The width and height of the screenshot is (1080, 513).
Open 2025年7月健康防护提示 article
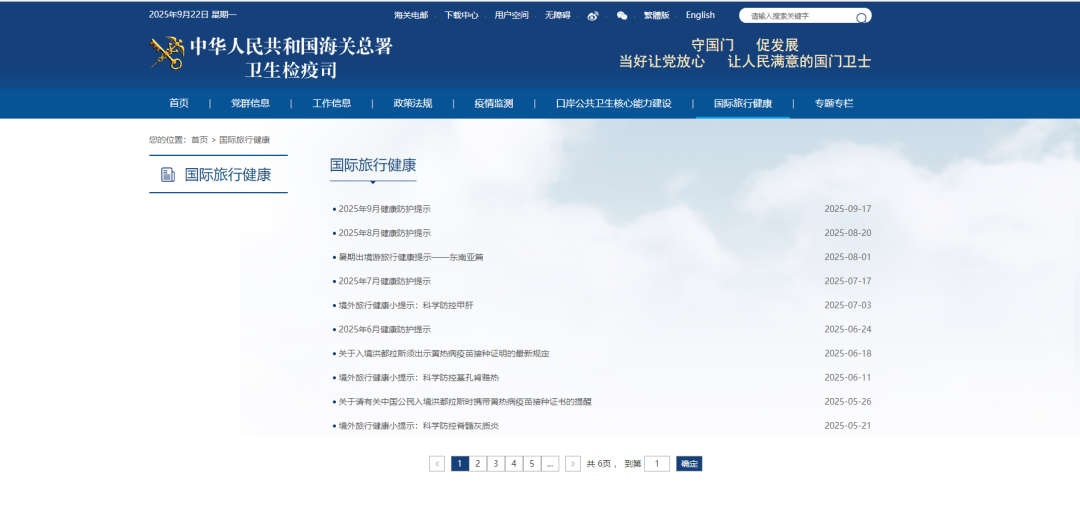[384, 282]
